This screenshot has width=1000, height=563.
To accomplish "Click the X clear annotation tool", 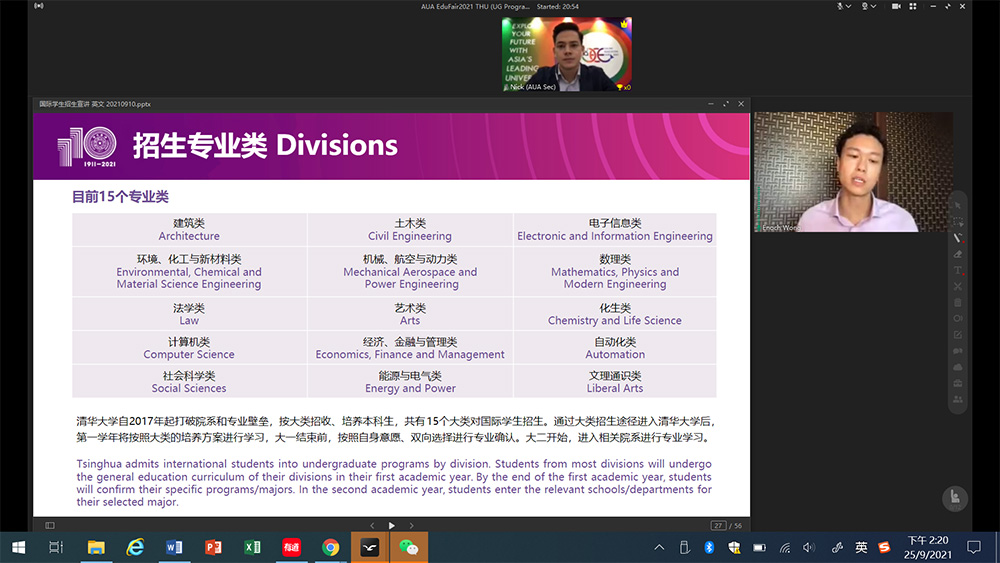I will [x=958, y=286].
